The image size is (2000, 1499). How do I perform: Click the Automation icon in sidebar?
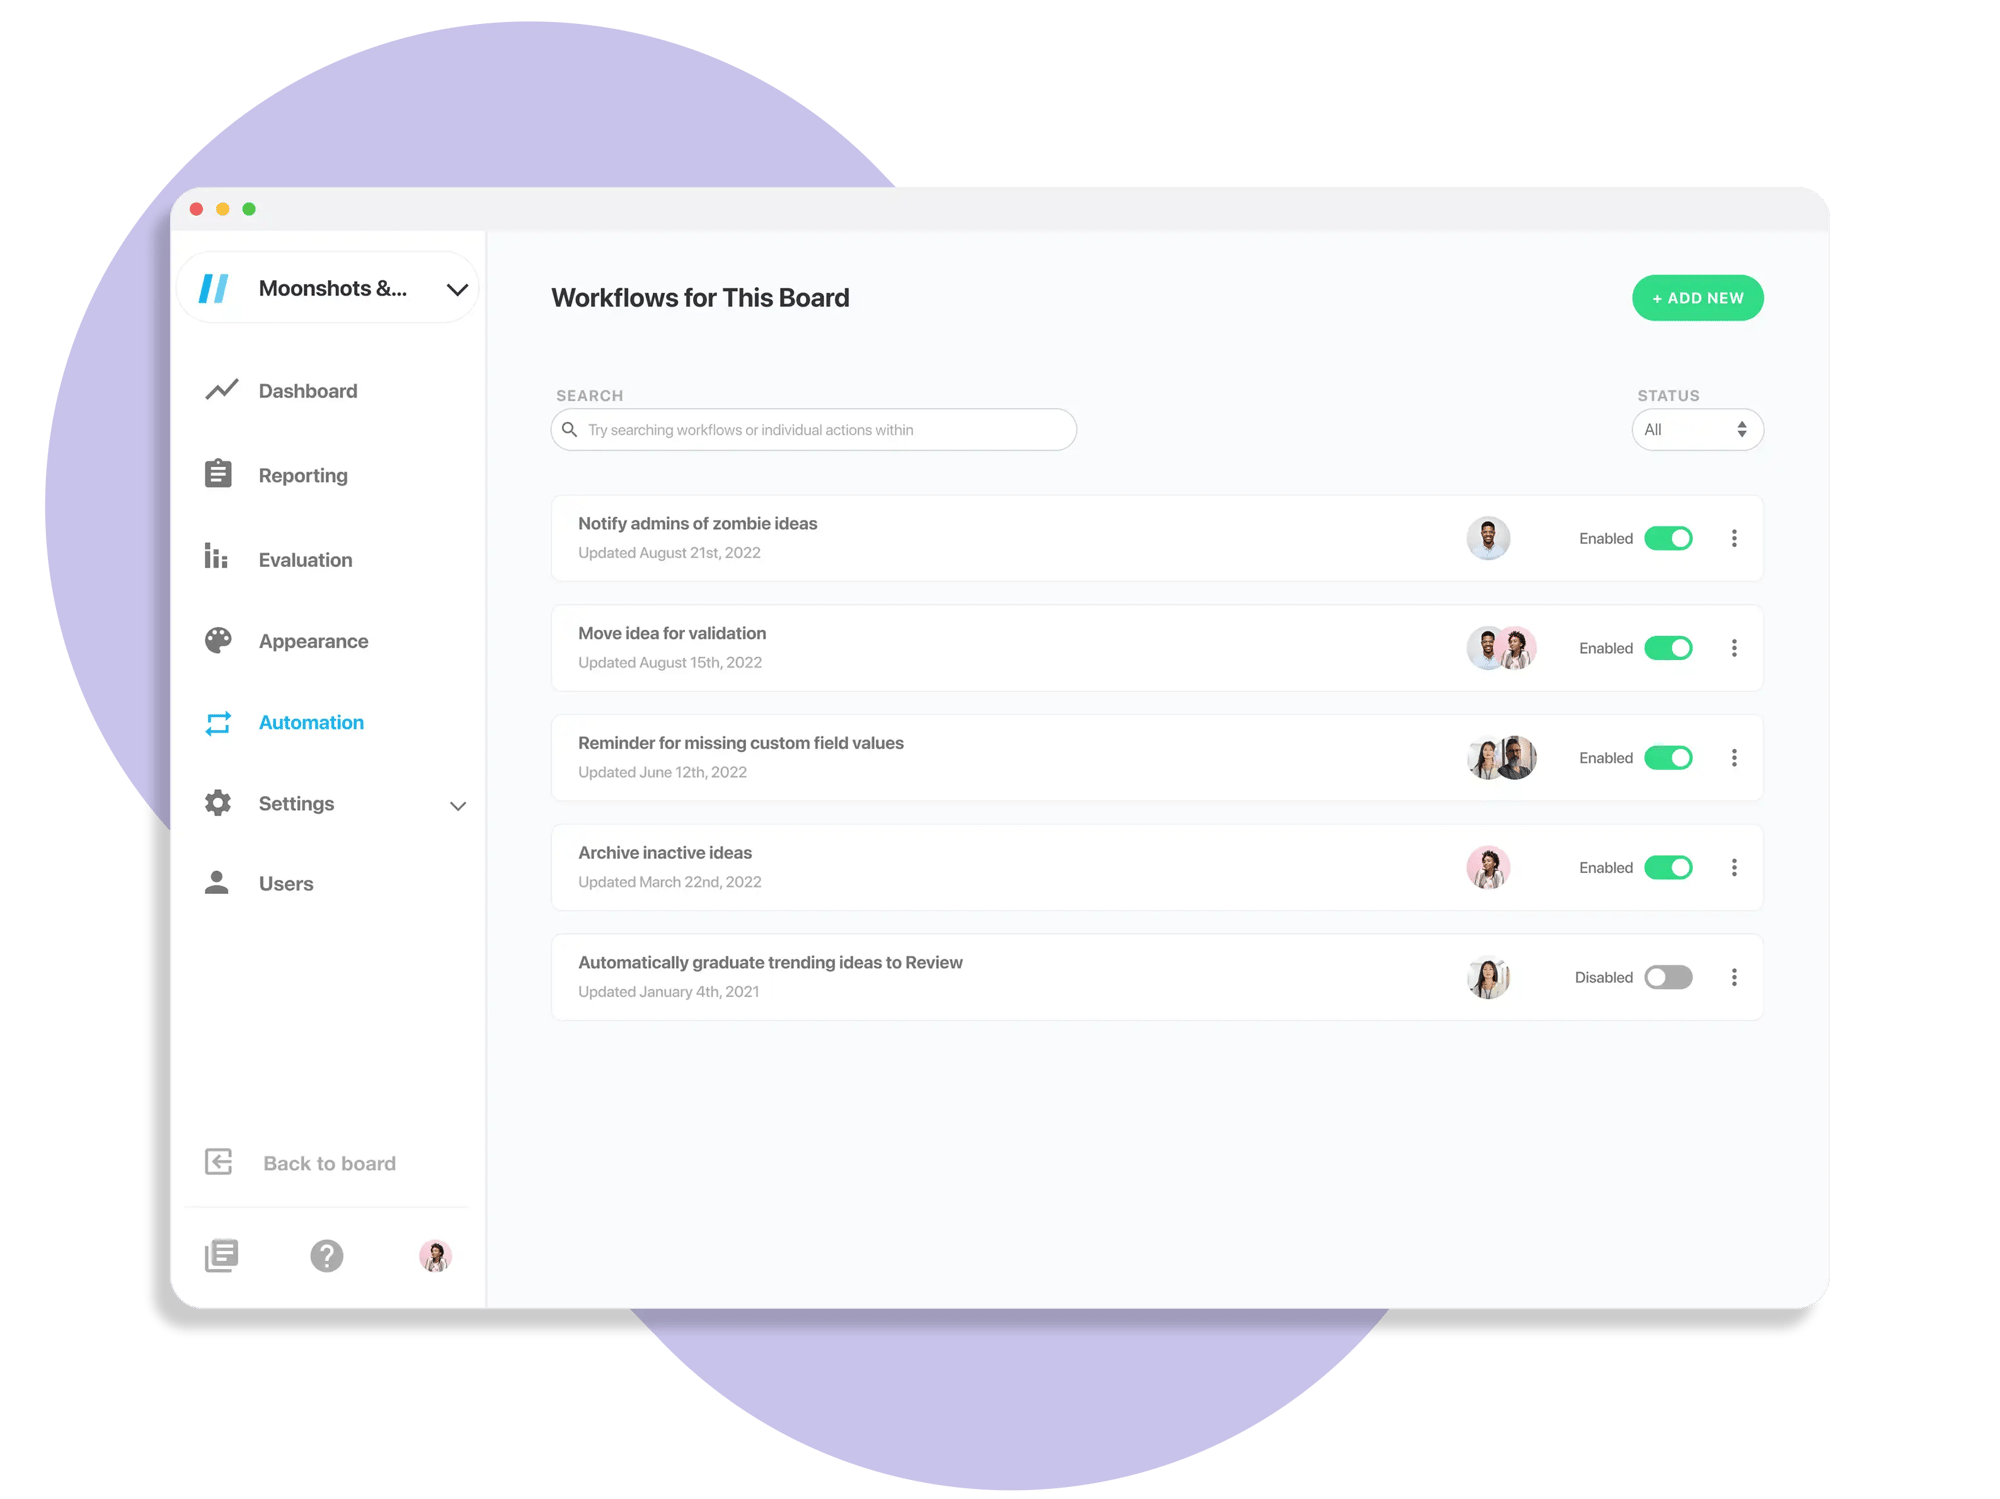click(x=219, y=720)
